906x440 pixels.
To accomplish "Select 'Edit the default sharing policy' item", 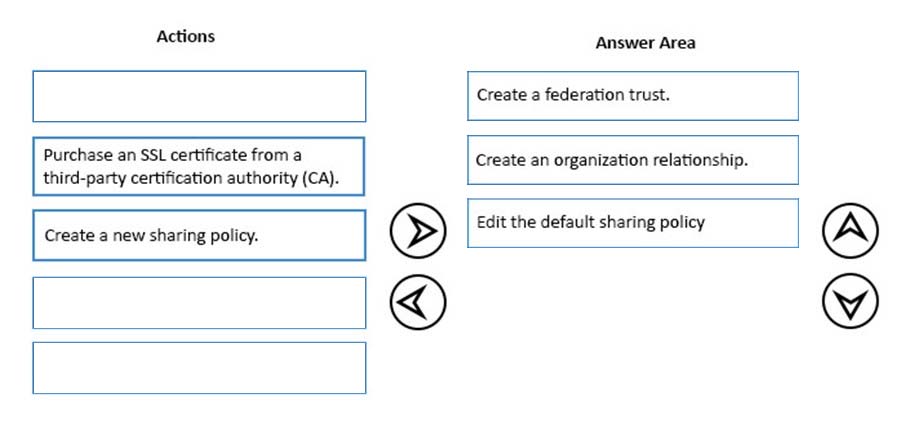I will pos(633,223).
